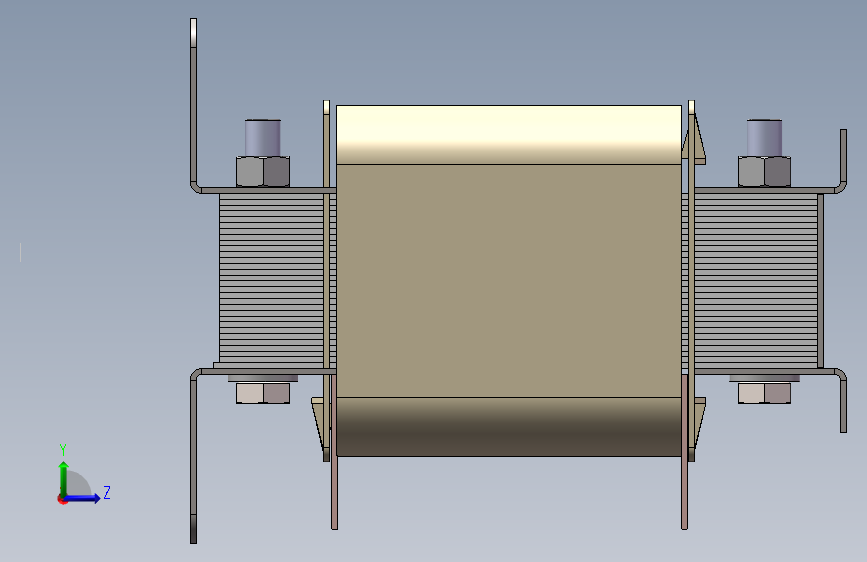
Task: Select the bright top band of the coil
Action: [x=509, y=134]
